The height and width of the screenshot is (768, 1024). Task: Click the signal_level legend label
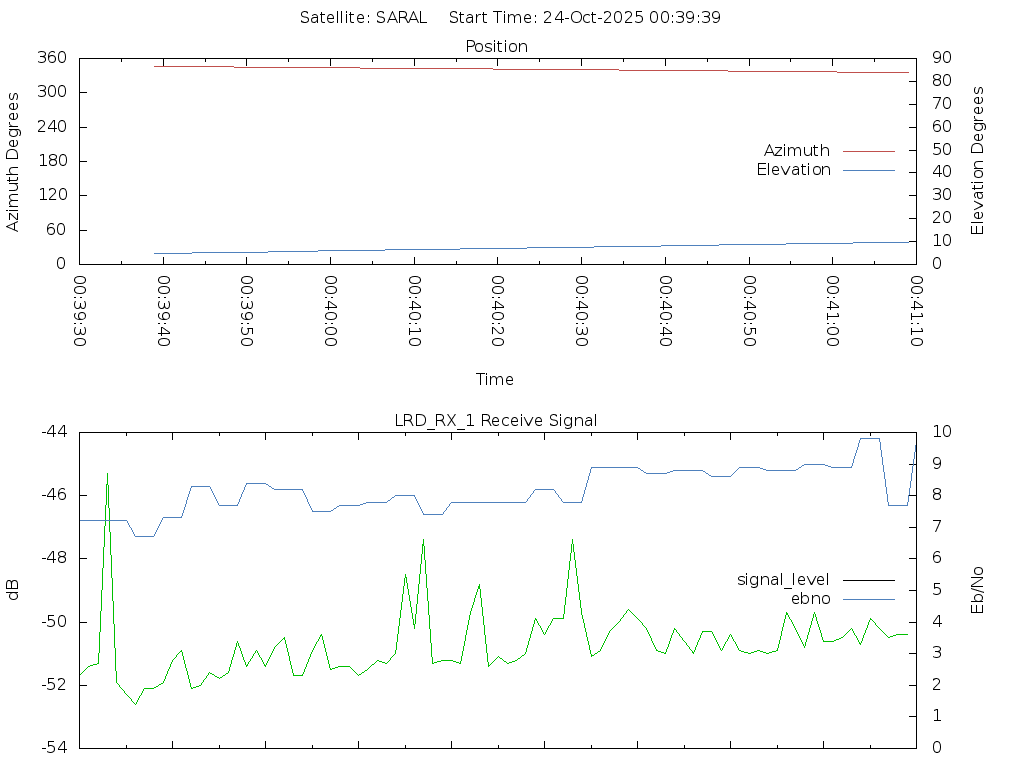783,580
